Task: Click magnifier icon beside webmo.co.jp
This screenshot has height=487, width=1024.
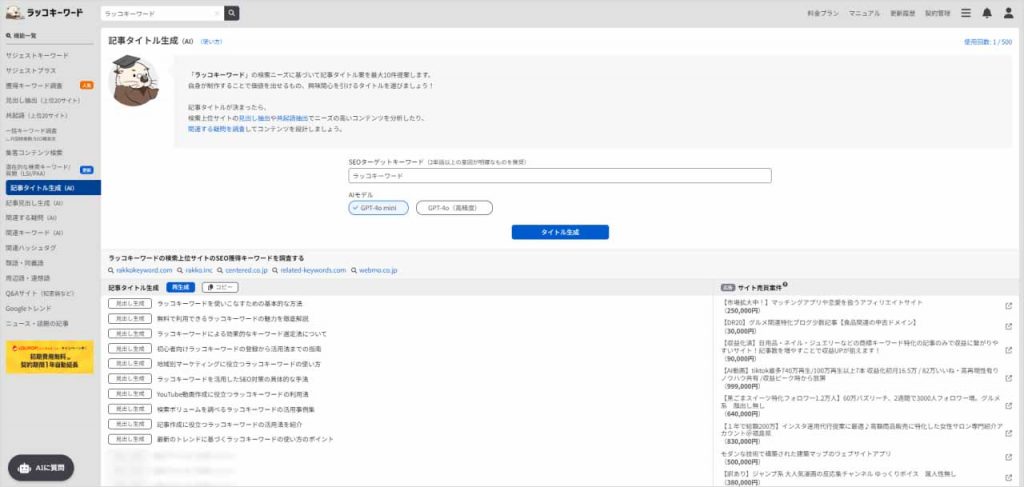Action: [353, 270]
